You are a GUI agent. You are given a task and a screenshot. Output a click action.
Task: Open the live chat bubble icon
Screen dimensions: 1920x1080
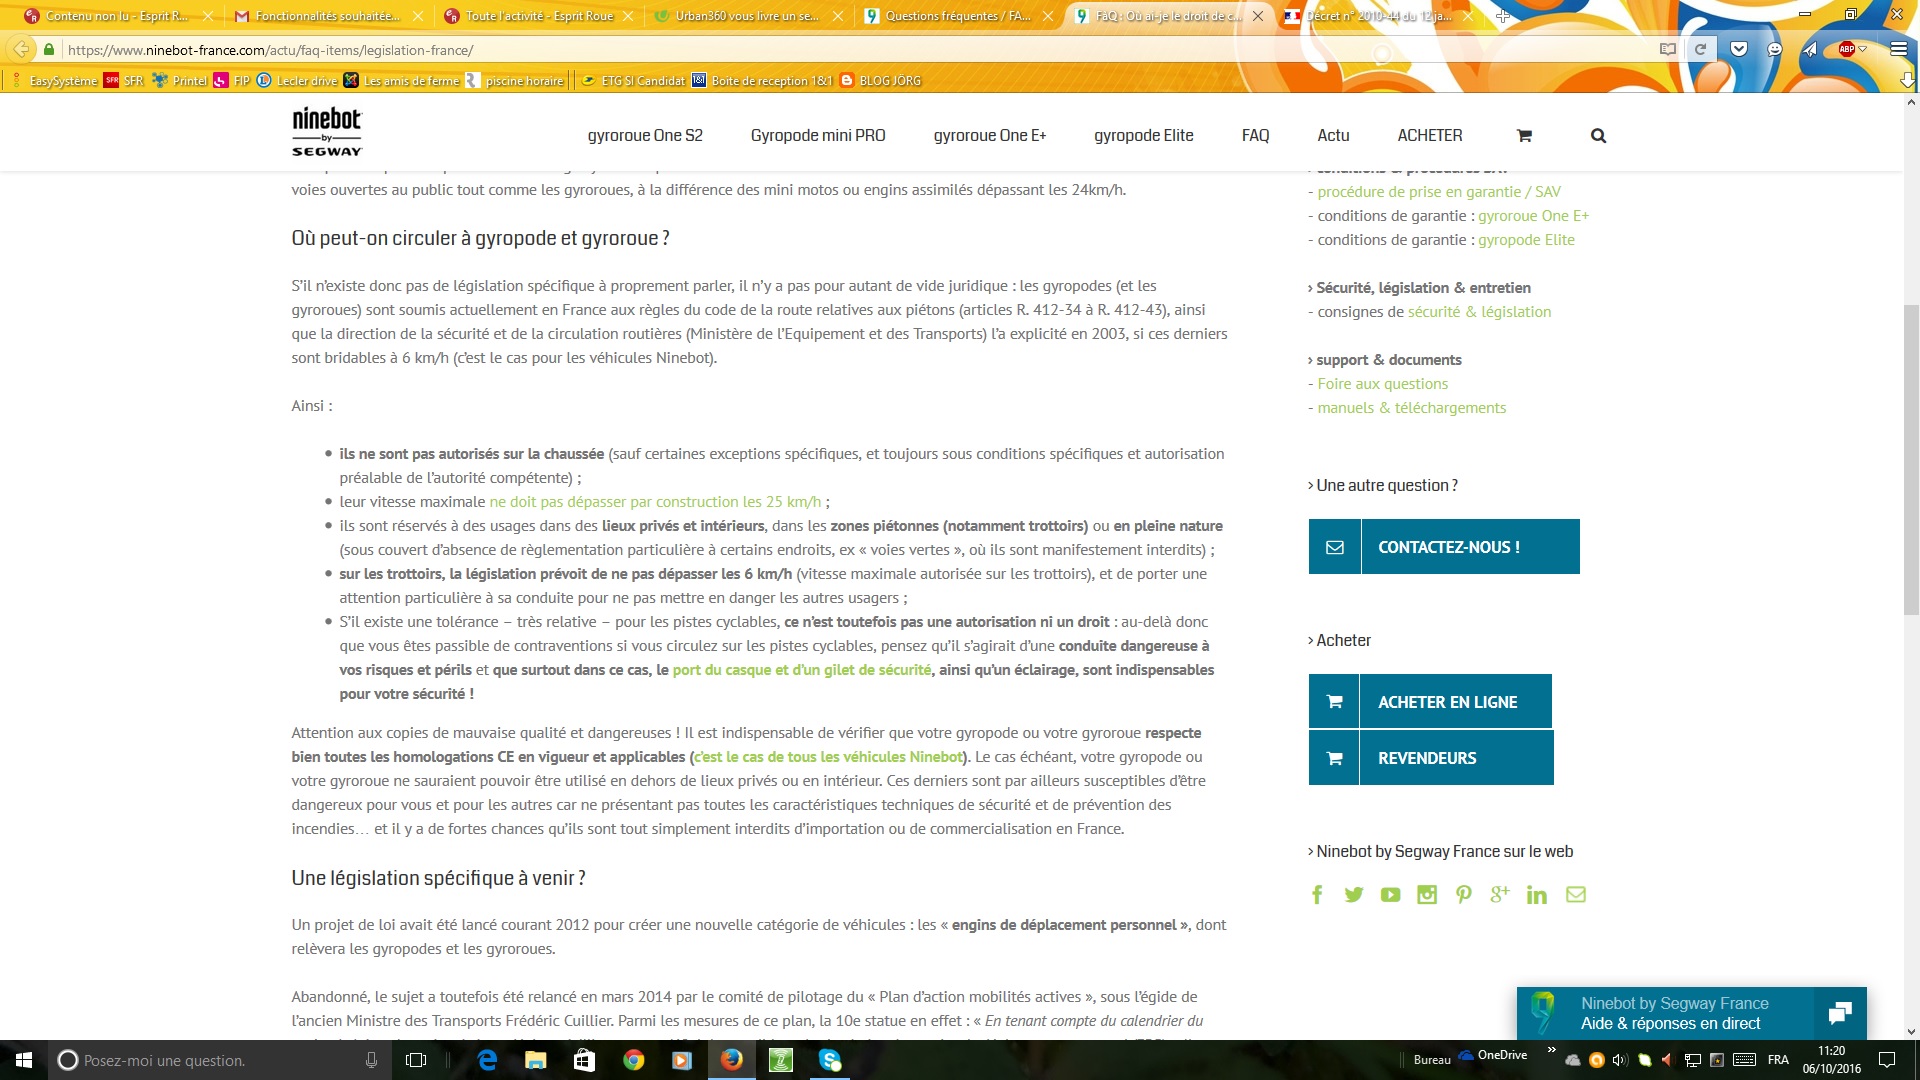[1840, 1013]
